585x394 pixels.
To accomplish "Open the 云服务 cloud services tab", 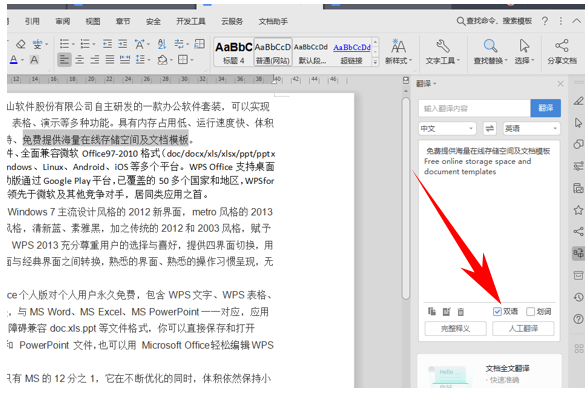I will pyautogui.click(x=232, y=22).
